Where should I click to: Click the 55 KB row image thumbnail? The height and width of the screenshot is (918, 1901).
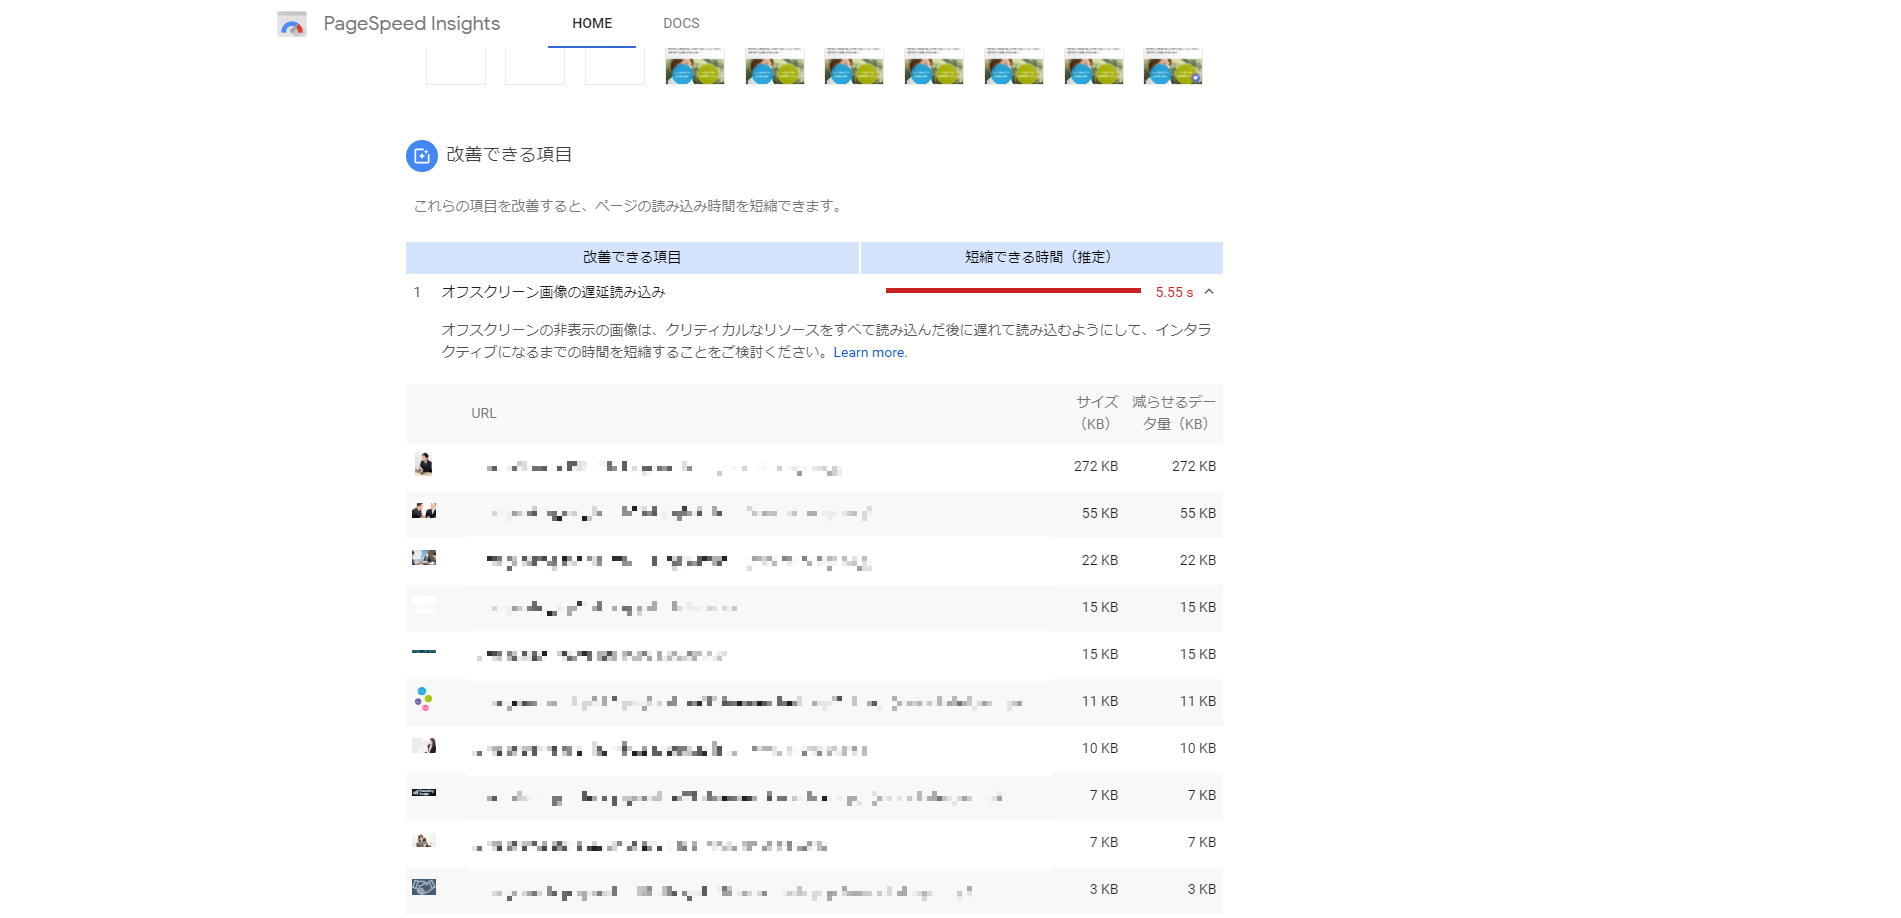click(424, 511)
